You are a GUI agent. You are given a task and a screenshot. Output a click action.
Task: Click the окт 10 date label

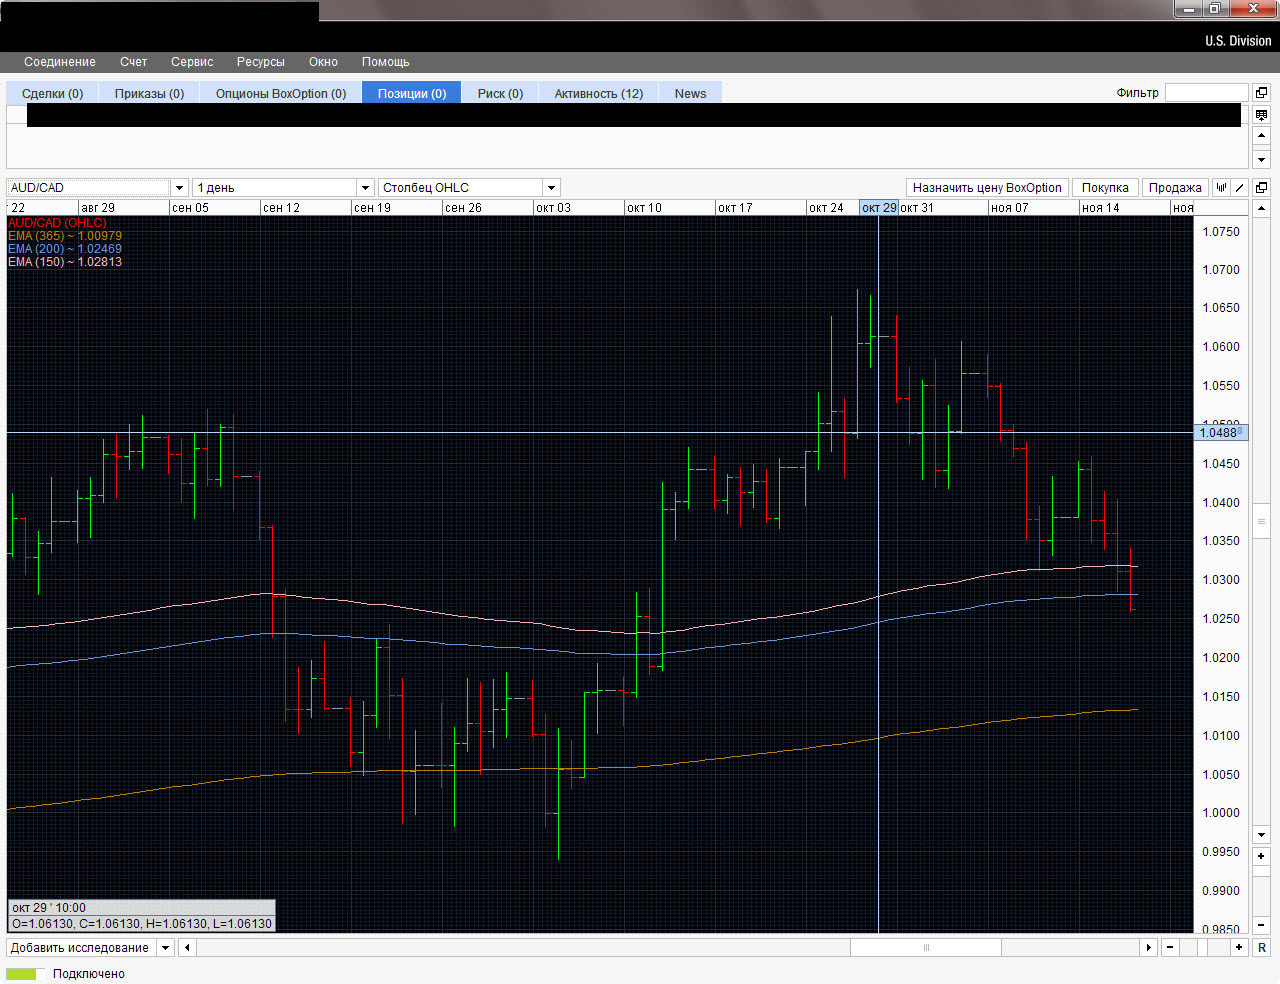[x=644, y=208]
